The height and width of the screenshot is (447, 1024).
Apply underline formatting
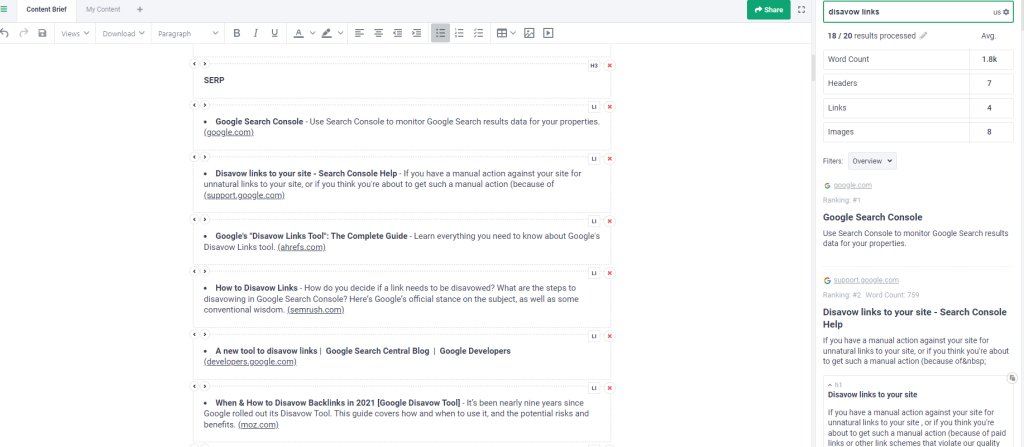click(x=274, y=33)
